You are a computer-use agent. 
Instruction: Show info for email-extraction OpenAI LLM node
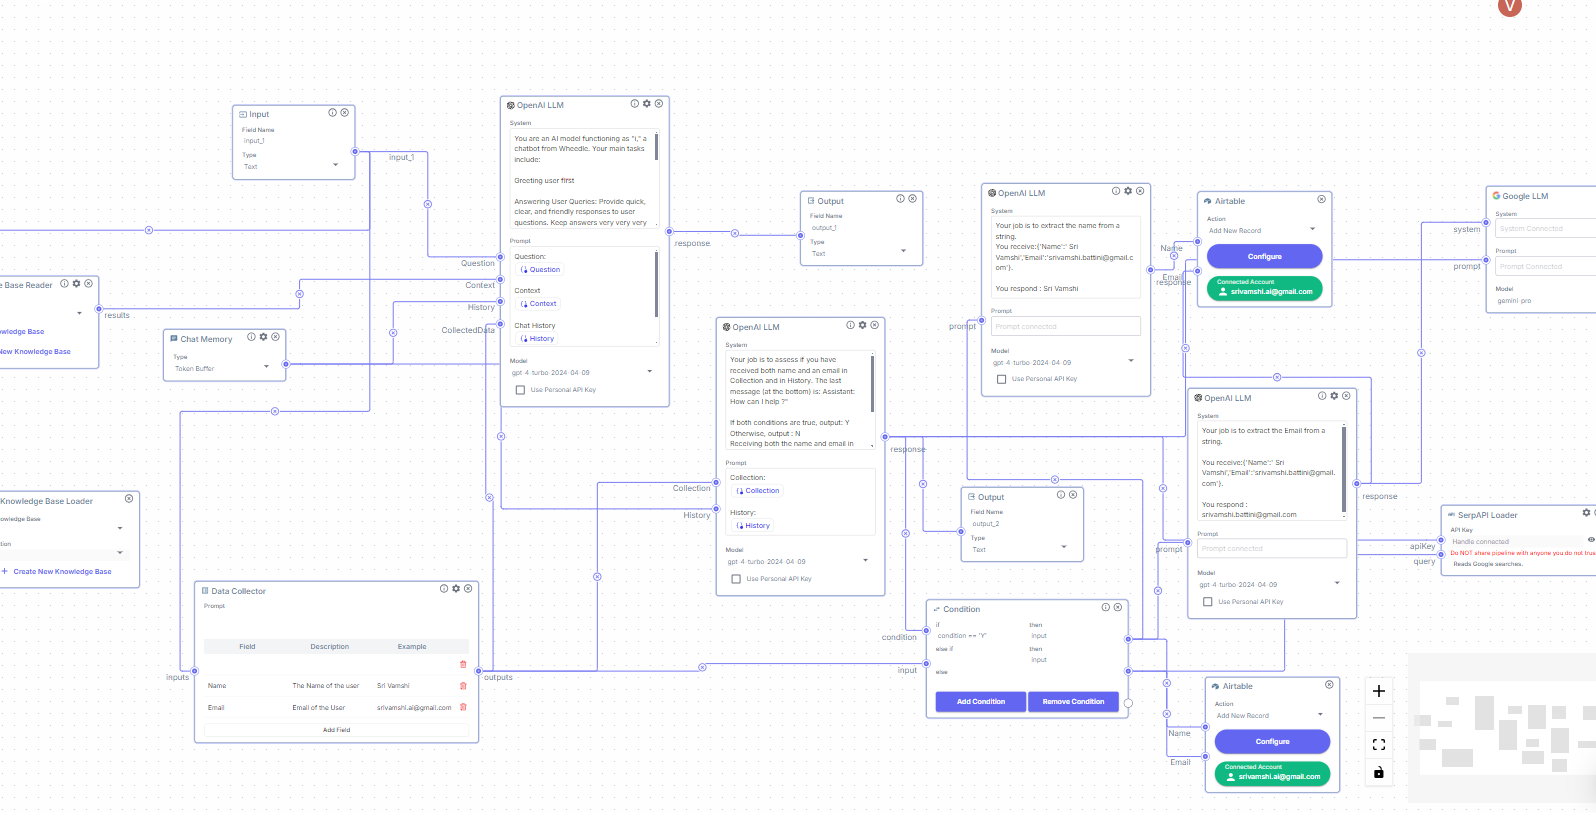coord(1322,396)
